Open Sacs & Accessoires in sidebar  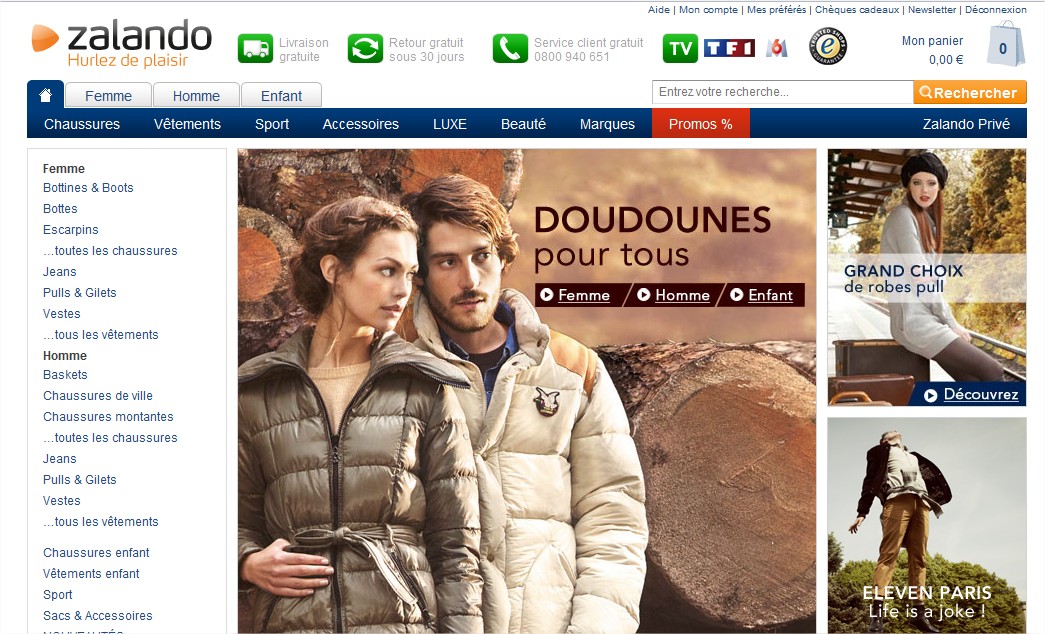coord(97,616)
